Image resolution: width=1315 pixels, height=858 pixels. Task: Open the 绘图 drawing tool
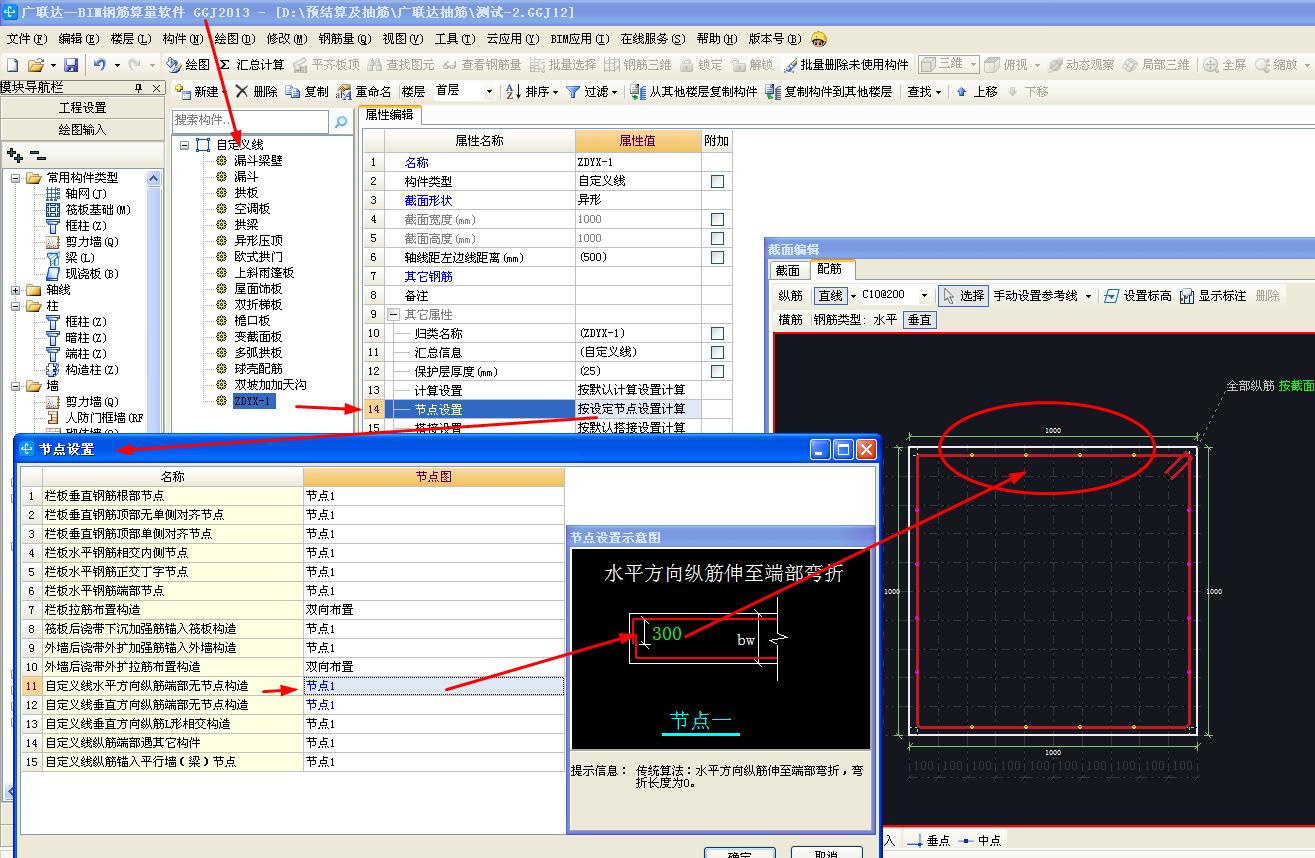pyautogui.click(x=188, y=64)
